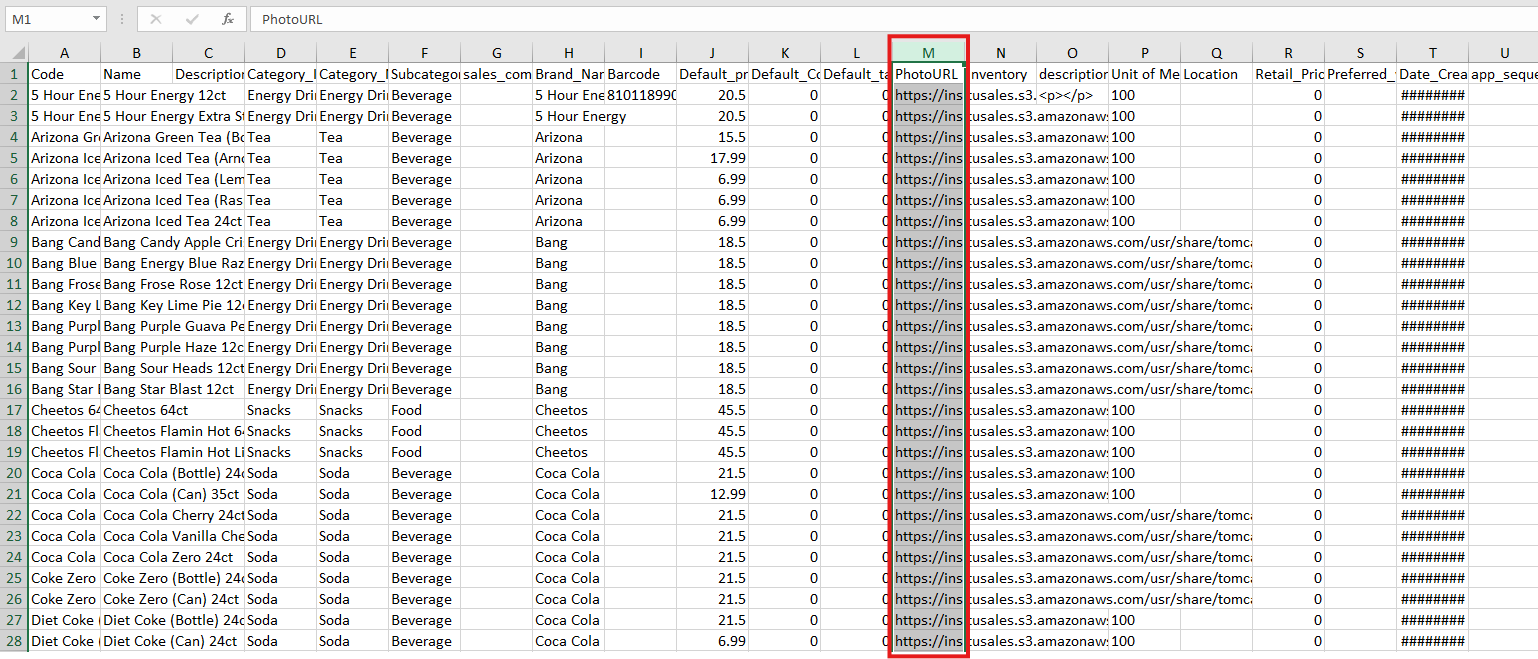Click price cell '17.99' in row 5
The image size is (1538, 659).
tap(713, 158)
